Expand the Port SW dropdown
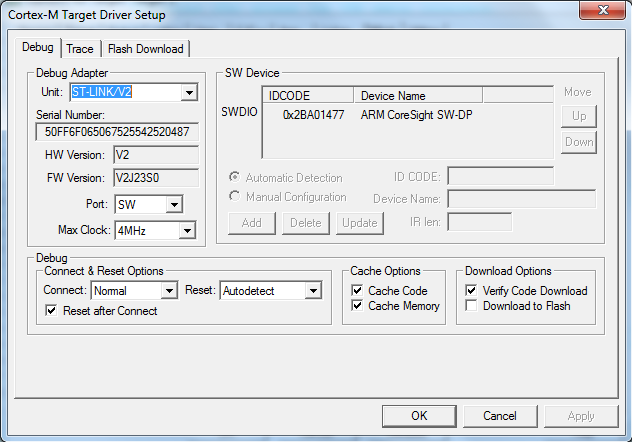Viewport: 632px width, 442px height. [174, 205]
